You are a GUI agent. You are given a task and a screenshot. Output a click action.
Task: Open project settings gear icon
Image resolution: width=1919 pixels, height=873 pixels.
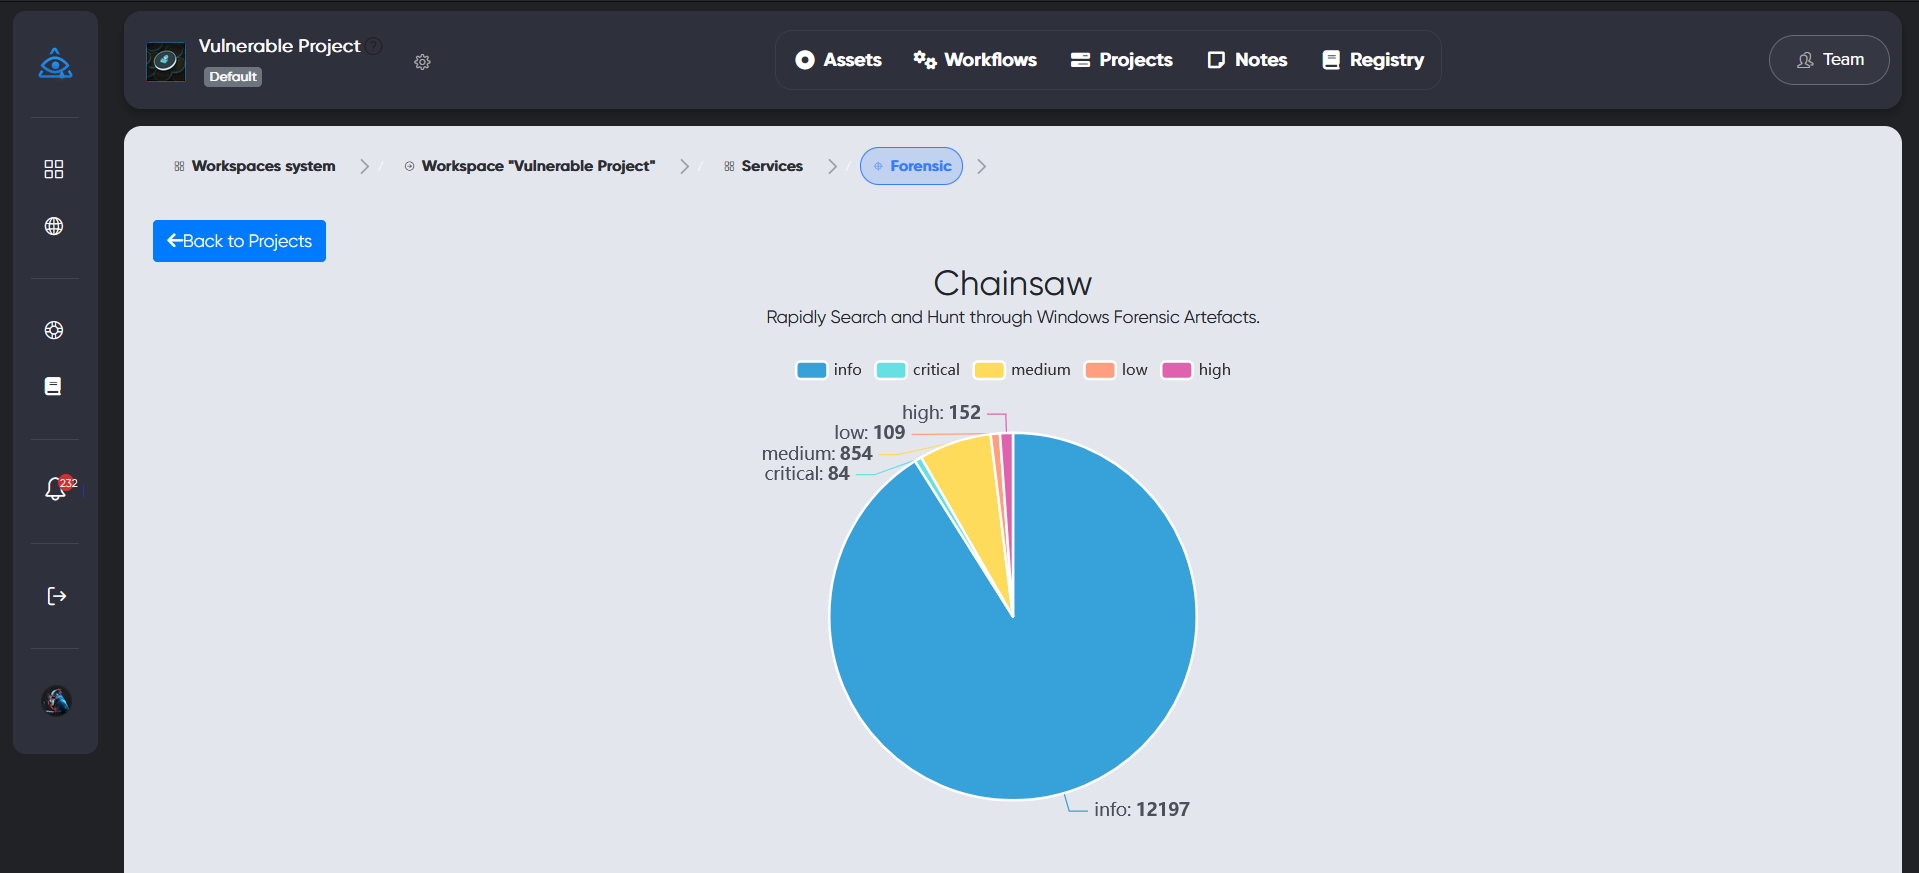[422, 62]
